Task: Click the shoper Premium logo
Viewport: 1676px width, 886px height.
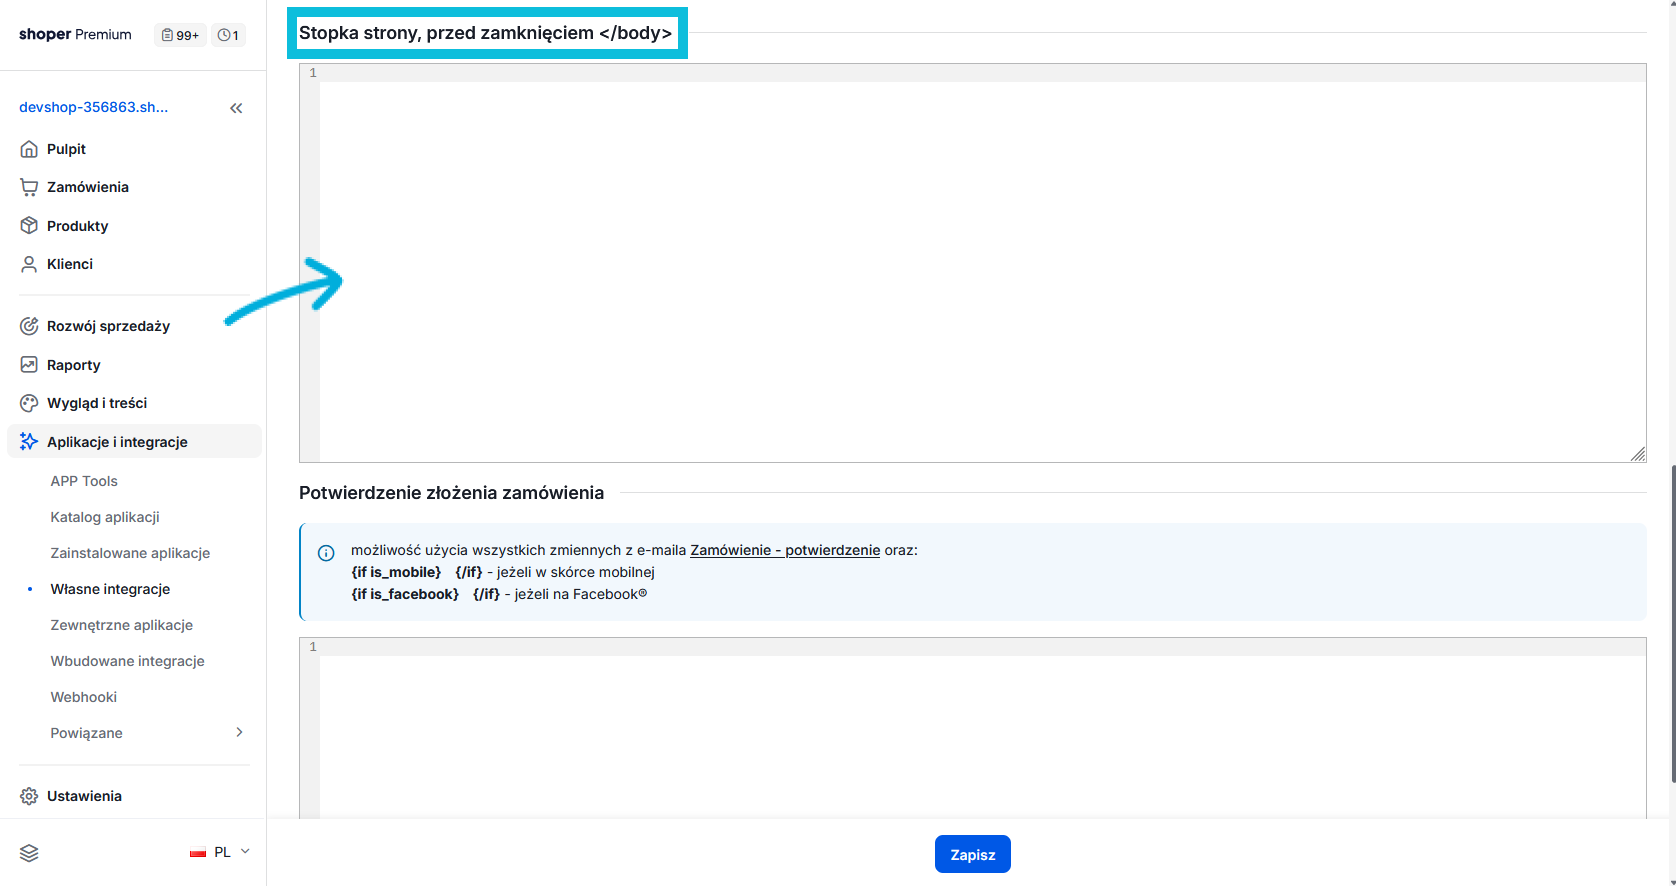Action: pyautogui.click(x=75, y=34)
